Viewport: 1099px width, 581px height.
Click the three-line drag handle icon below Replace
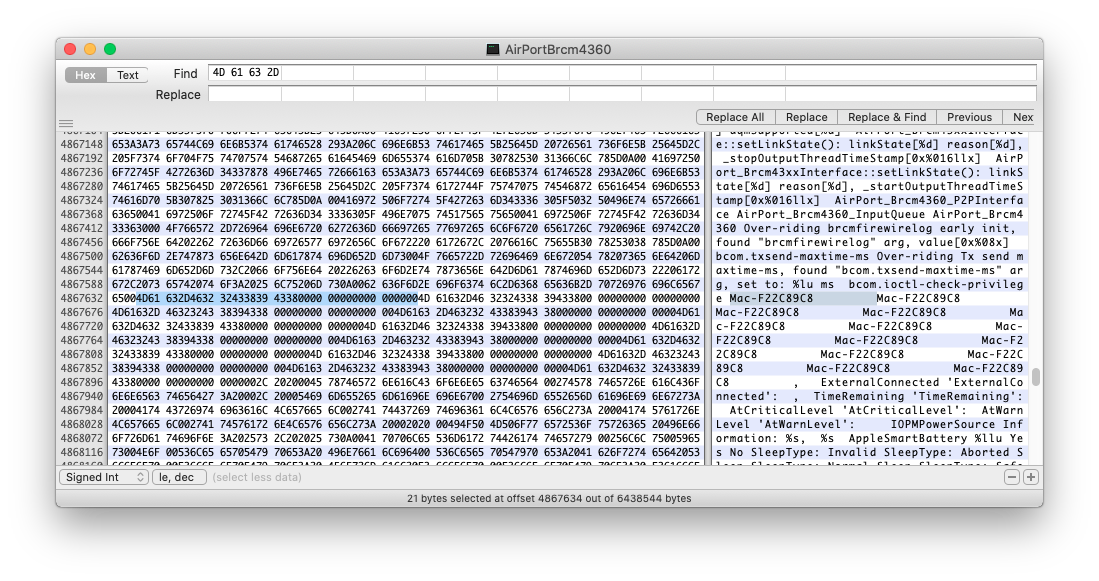[x=65, y=124]
